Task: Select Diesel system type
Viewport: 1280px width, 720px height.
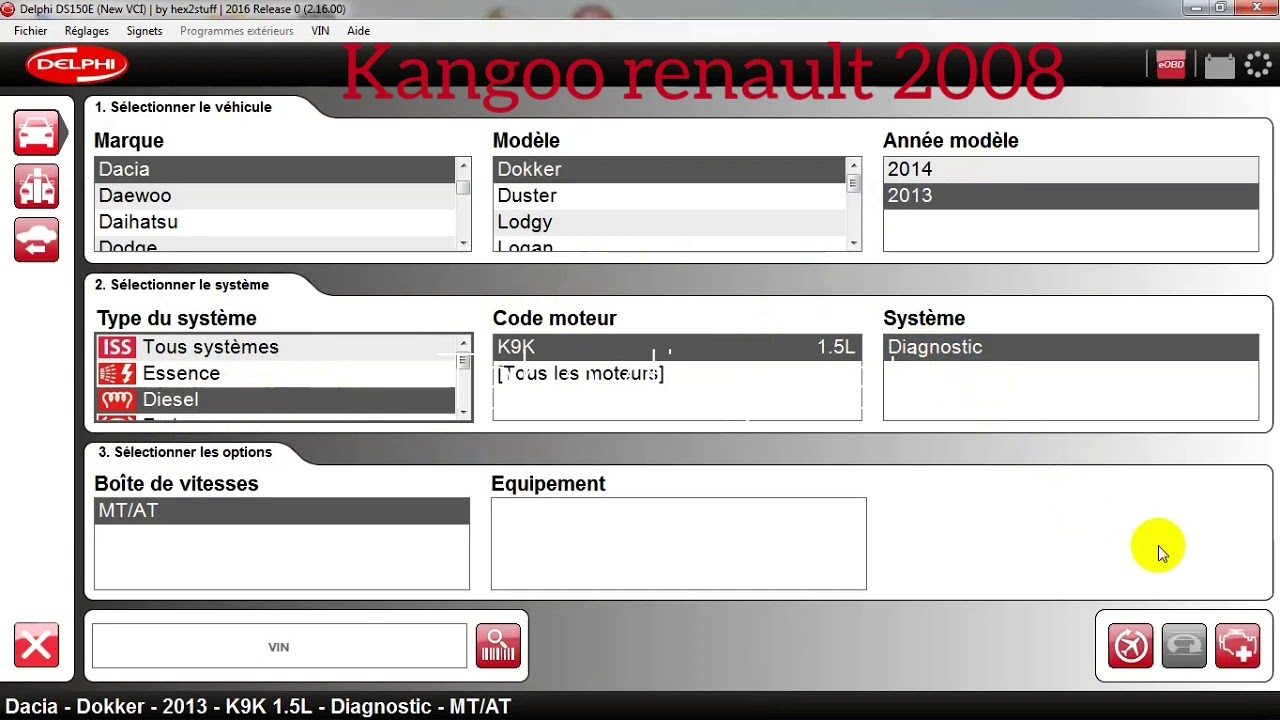Action: (x=277, y=399)
